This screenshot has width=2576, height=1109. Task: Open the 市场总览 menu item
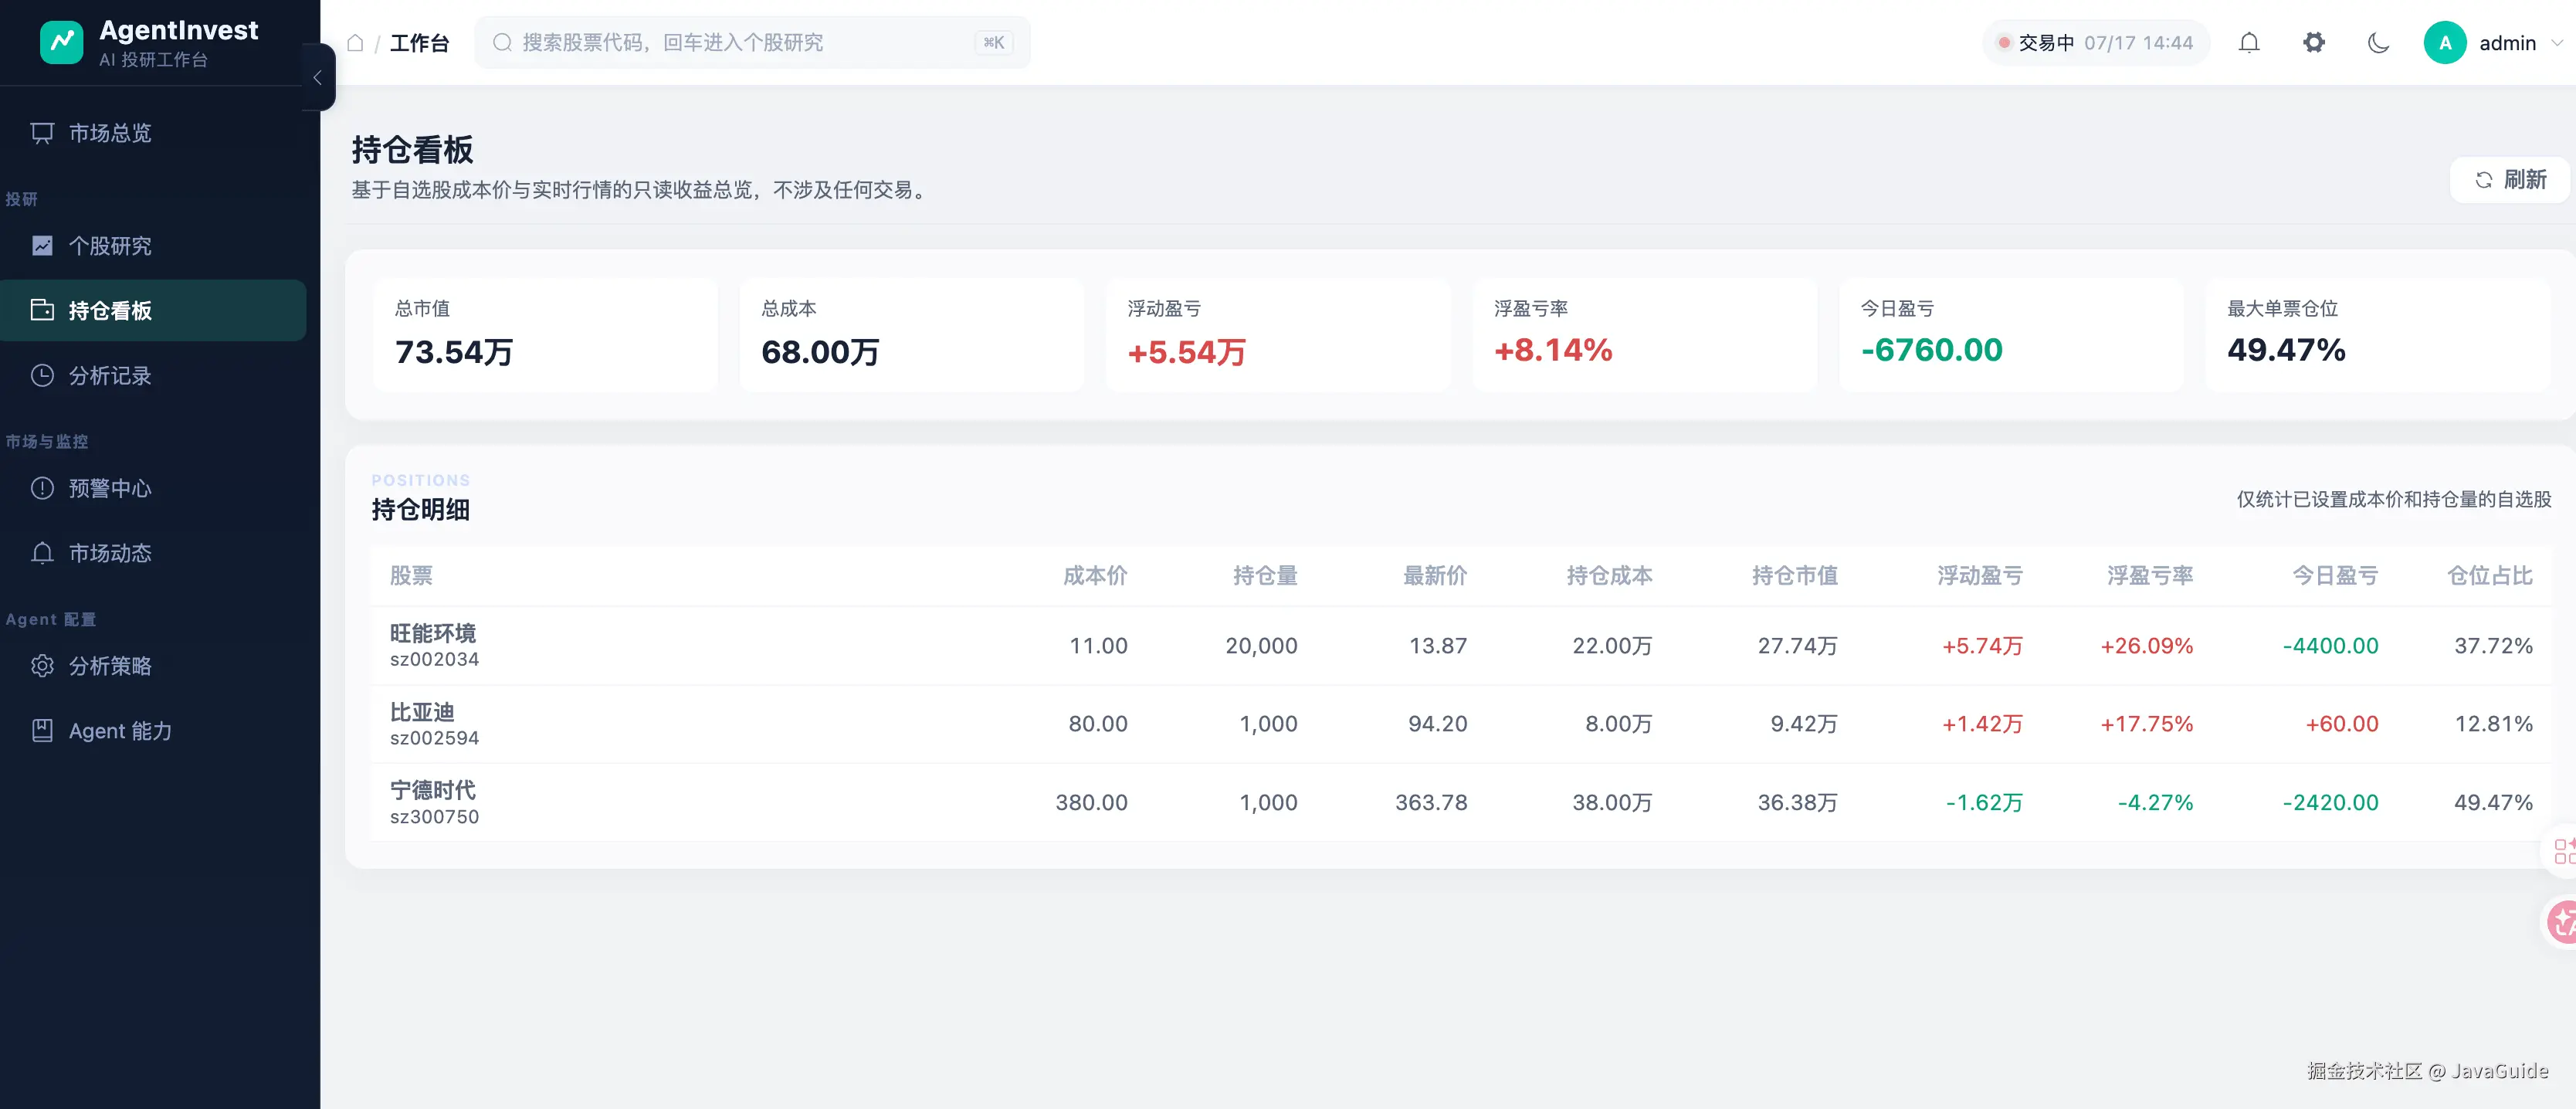[153, 133]
